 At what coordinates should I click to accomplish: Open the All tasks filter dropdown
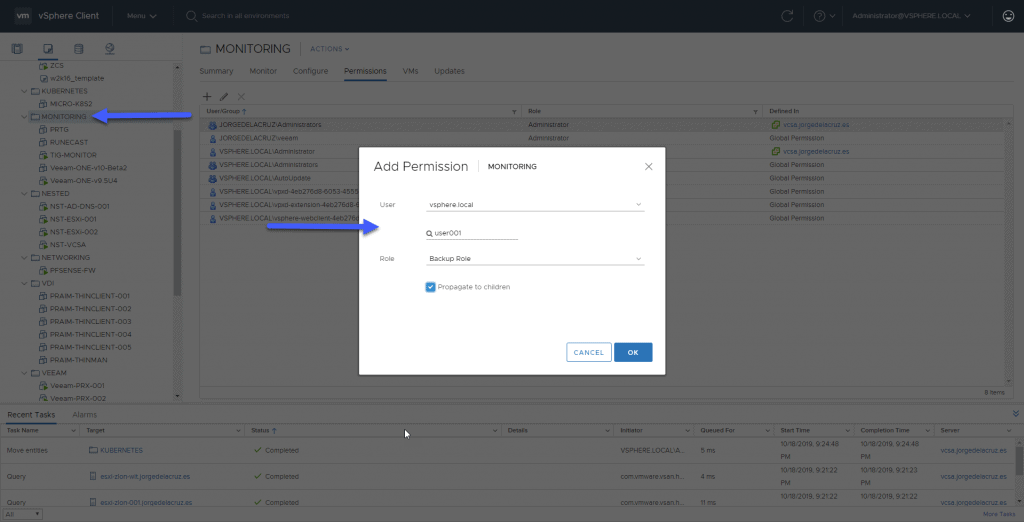coord(22,515)
